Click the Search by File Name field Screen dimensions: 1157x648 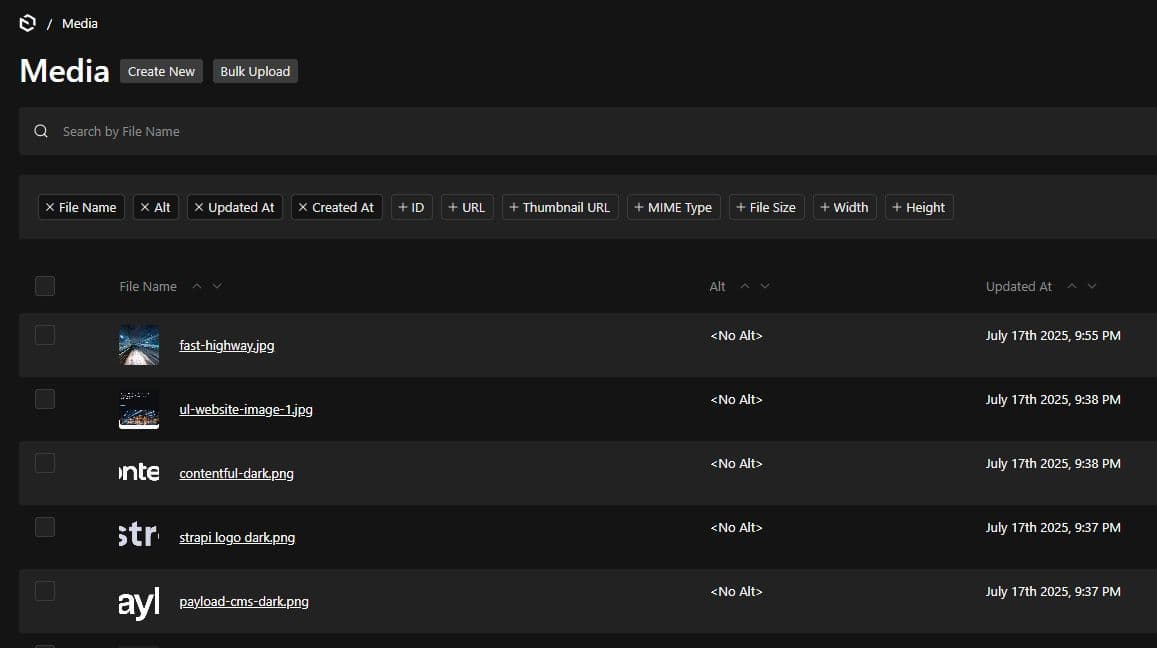600,131
